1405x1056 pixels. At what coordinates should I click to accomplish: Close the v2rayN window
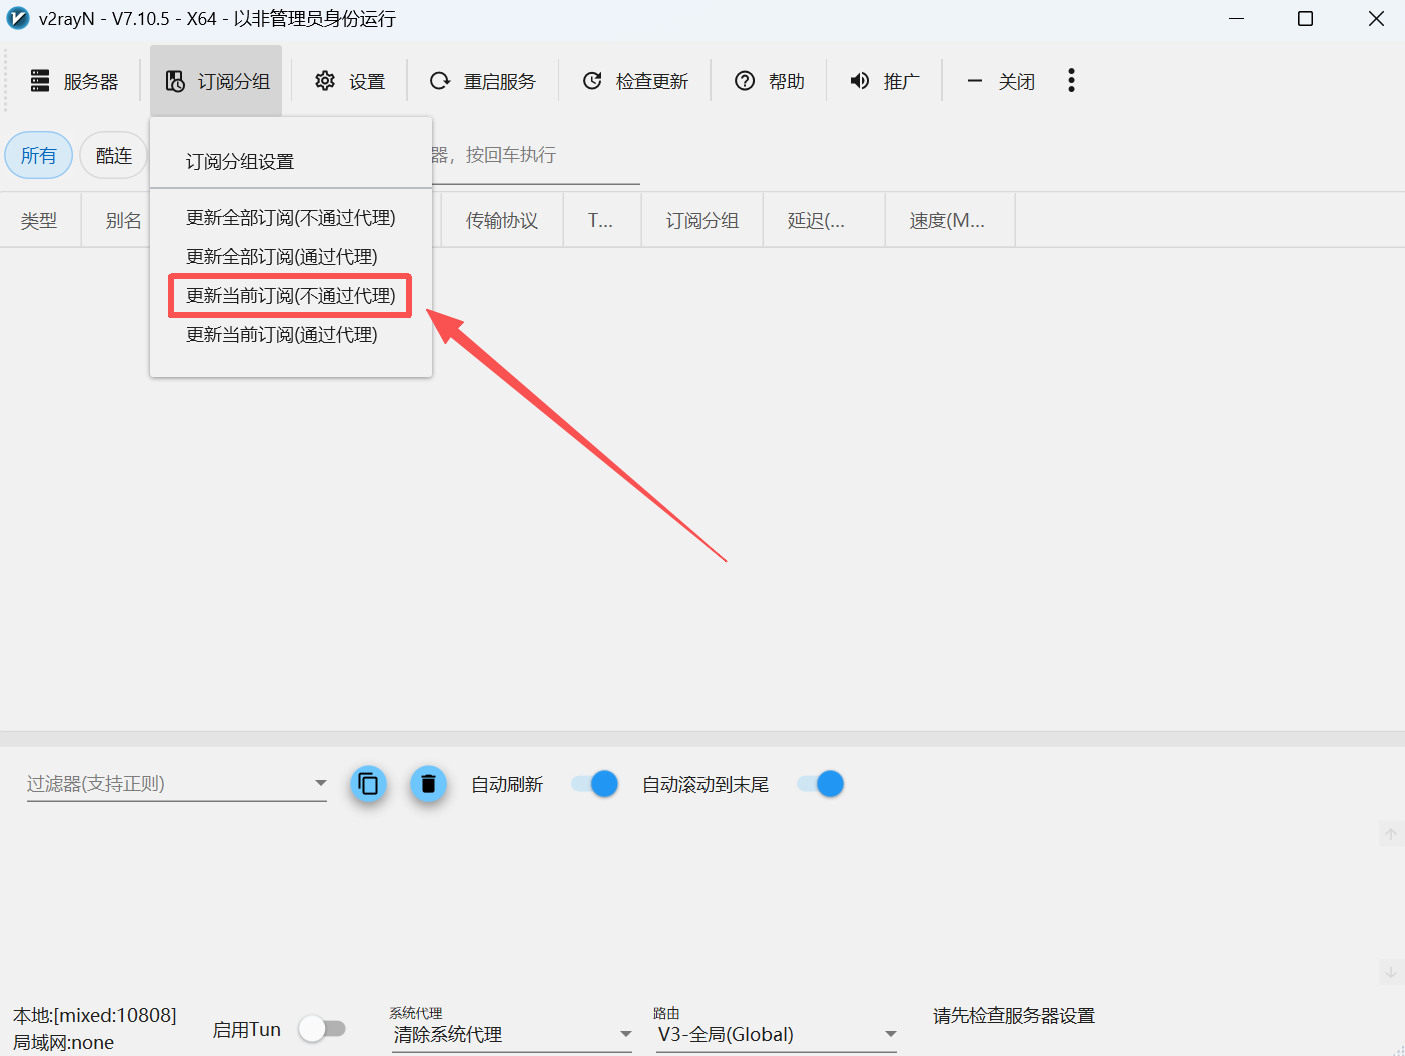[1376, 19]
